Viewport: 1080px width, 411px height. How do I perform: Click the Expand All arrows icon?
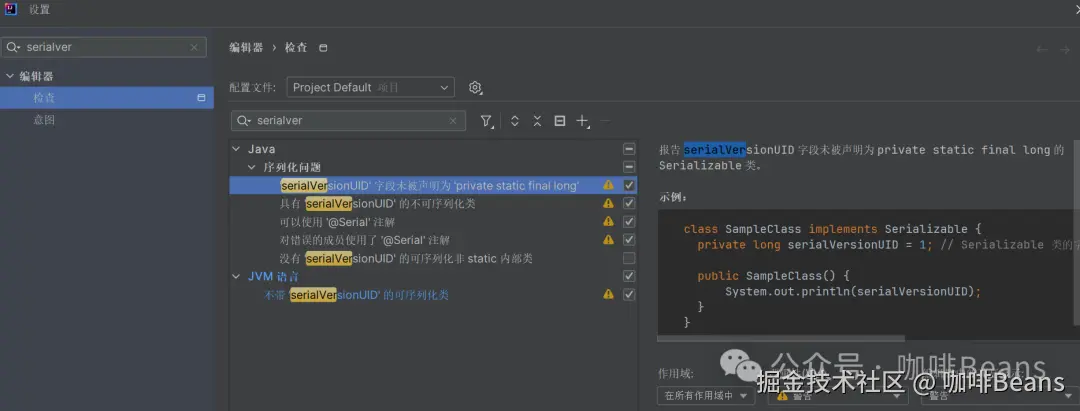[514, 121]
